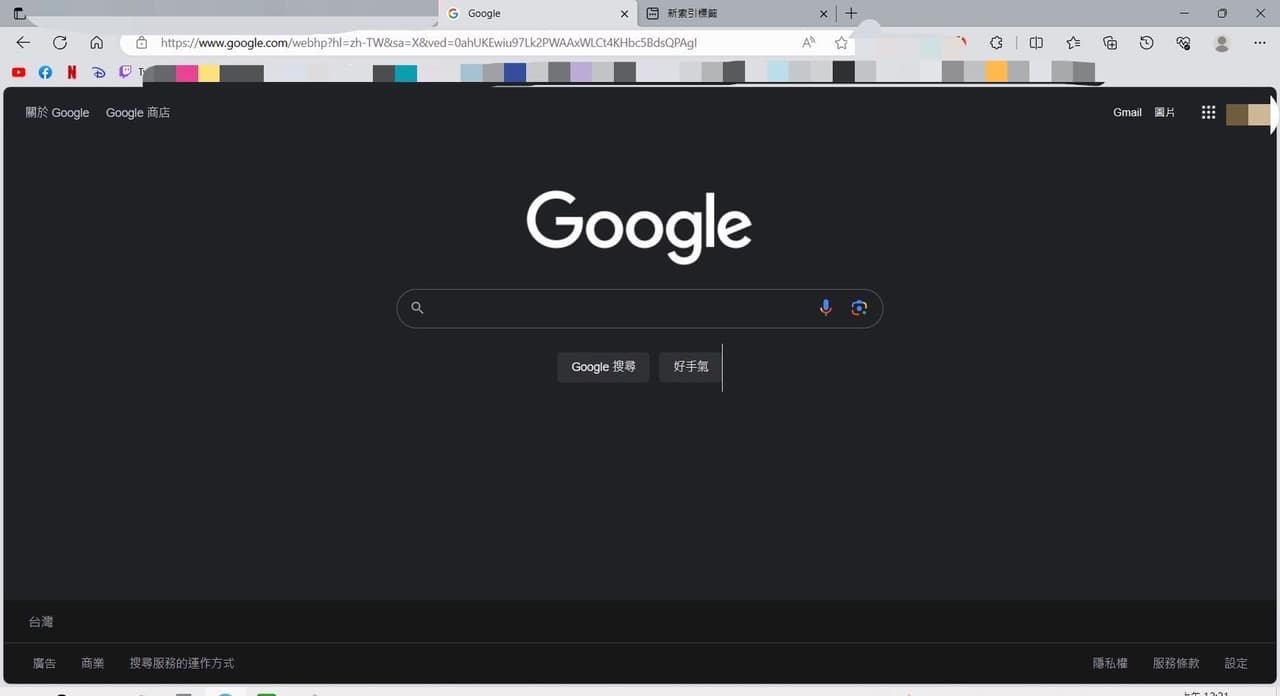Screen dimensions: 1280x696
Task: Refresh the current page
Action: coord(60,43)
